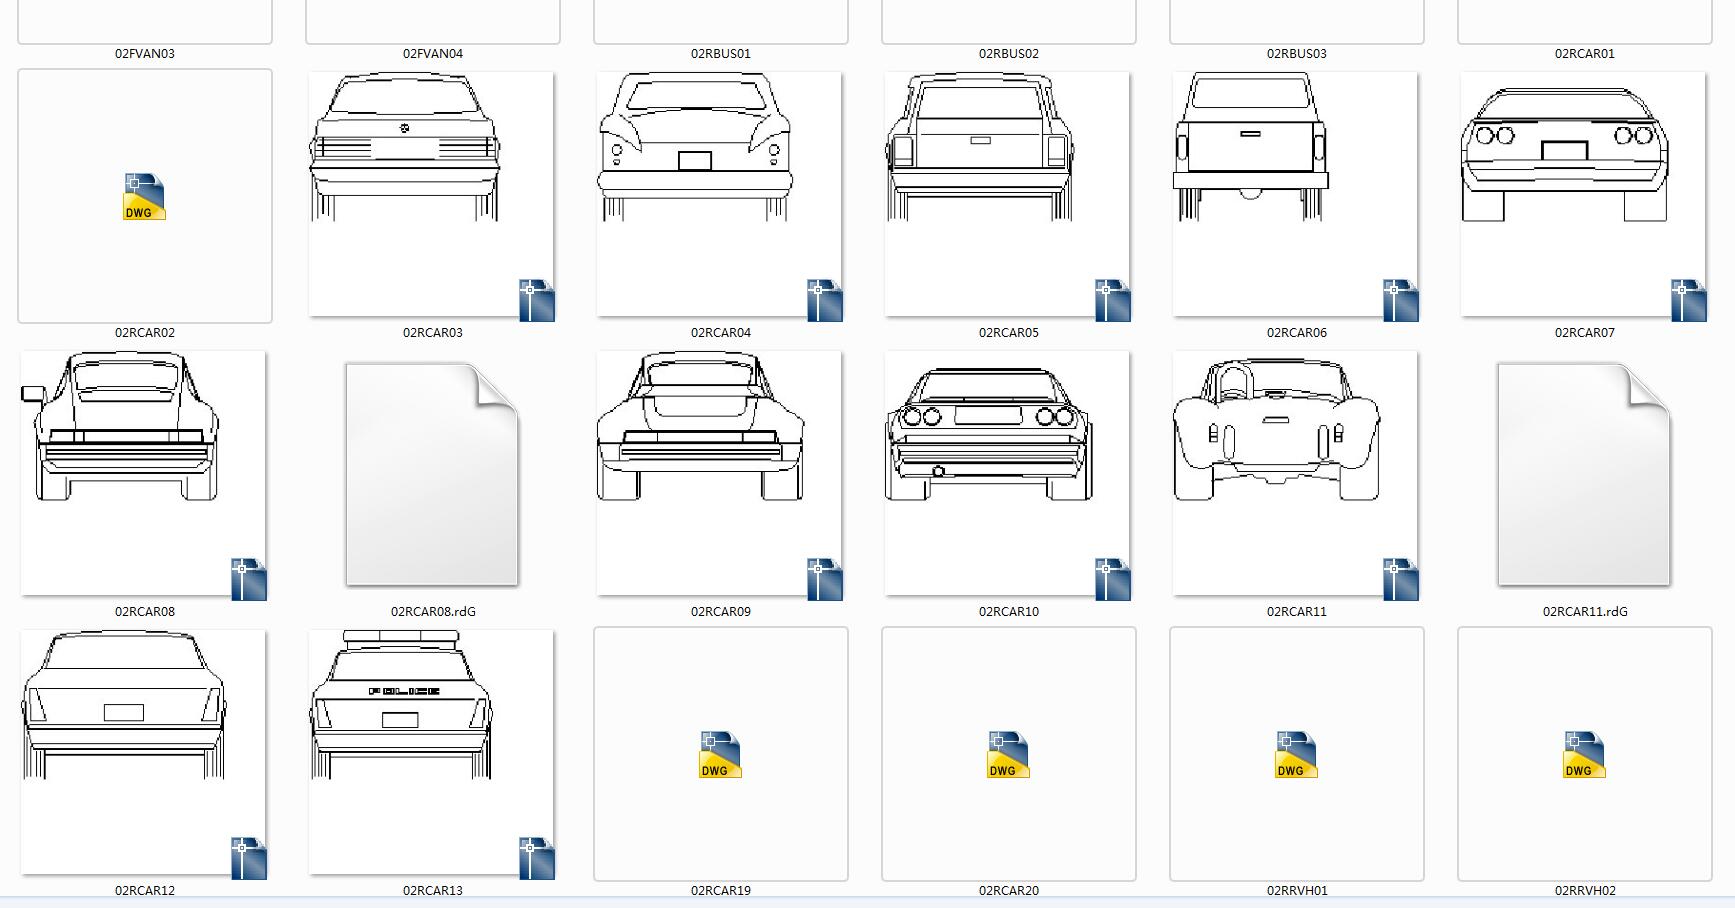
Task: Click the blue DWG badge on 02RCAR11
Action: point(1401,579)
